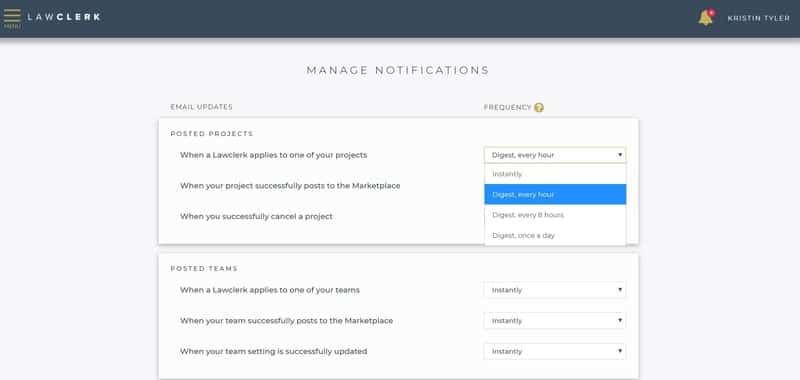Viewport: 800px width, 380px height.
Task: Click the Email Updates column label
Action: coord(202,107)
